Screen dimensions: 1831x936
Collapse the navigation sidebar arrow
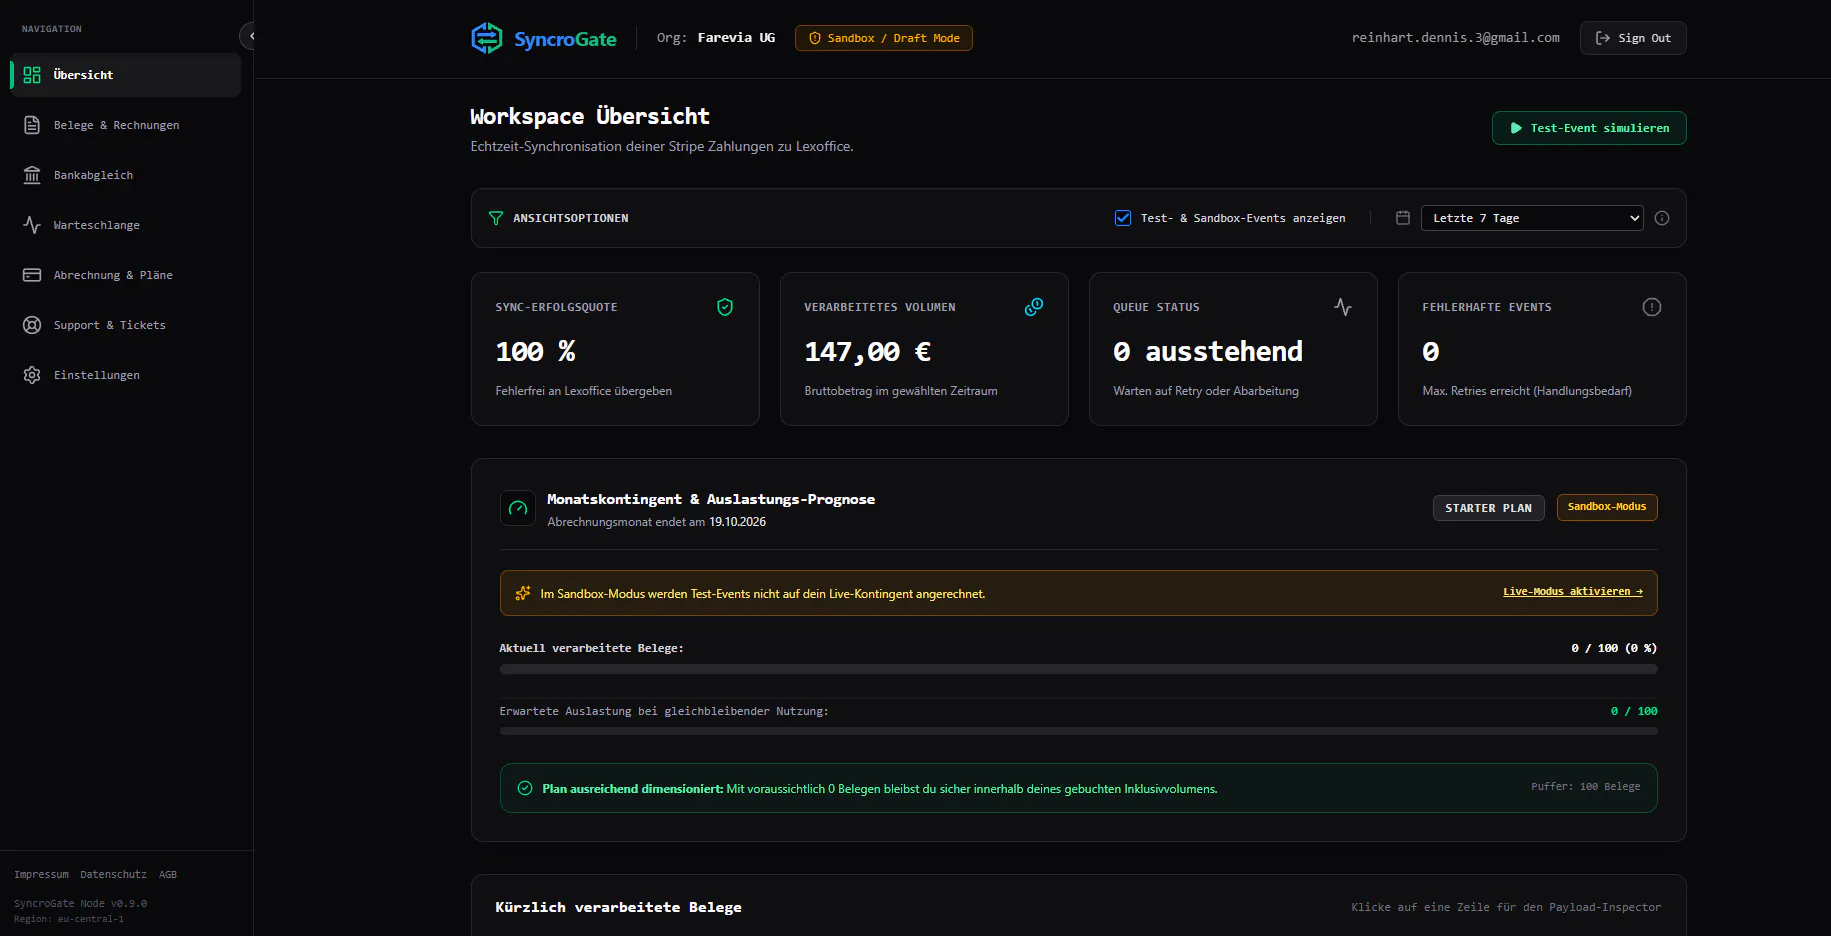(249, 36)
